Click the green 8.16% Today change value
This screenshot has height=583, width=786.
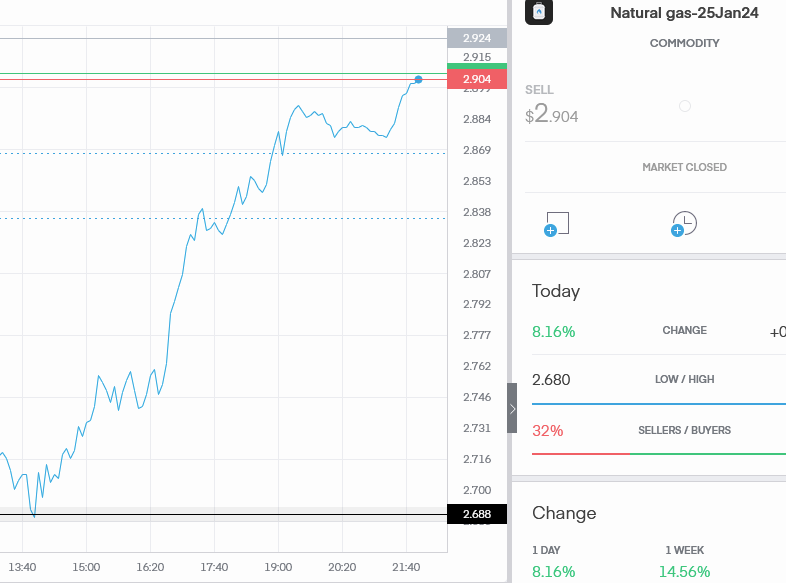[553, 331]
